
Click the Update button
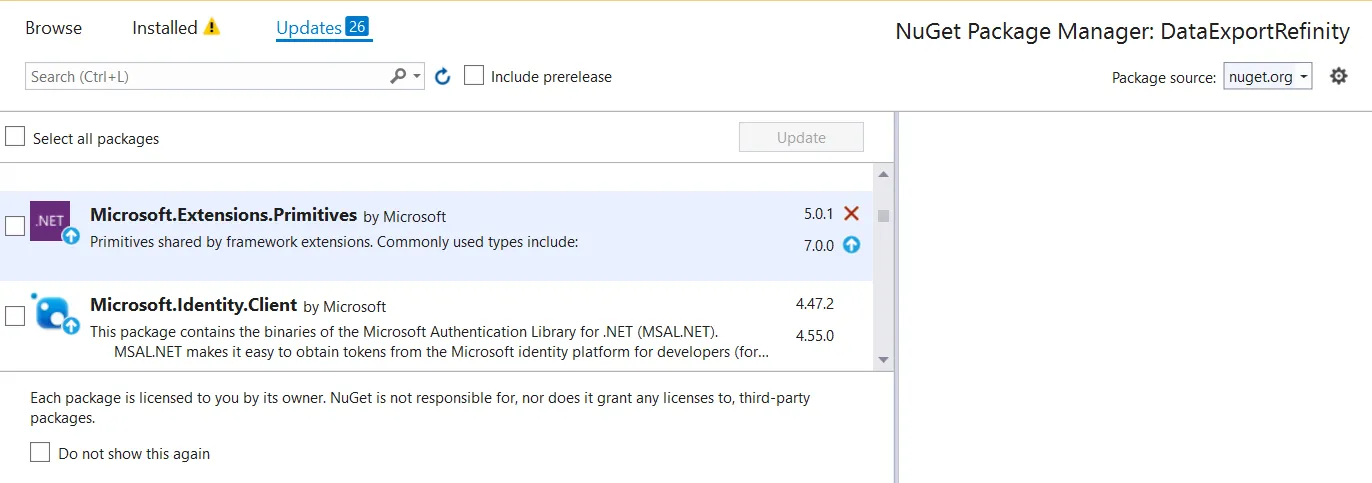coord(801,138)
